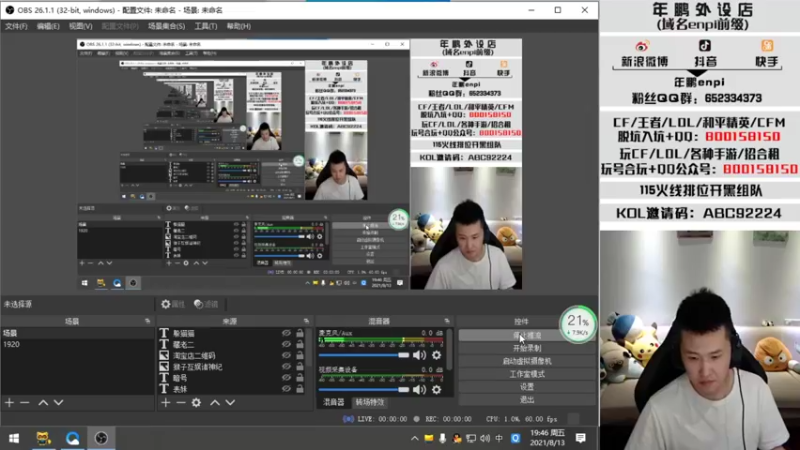Switch to the 混音器 tab
Image resolution: width=800 pixels, height=450 pixels.
[x=334, y=403]
